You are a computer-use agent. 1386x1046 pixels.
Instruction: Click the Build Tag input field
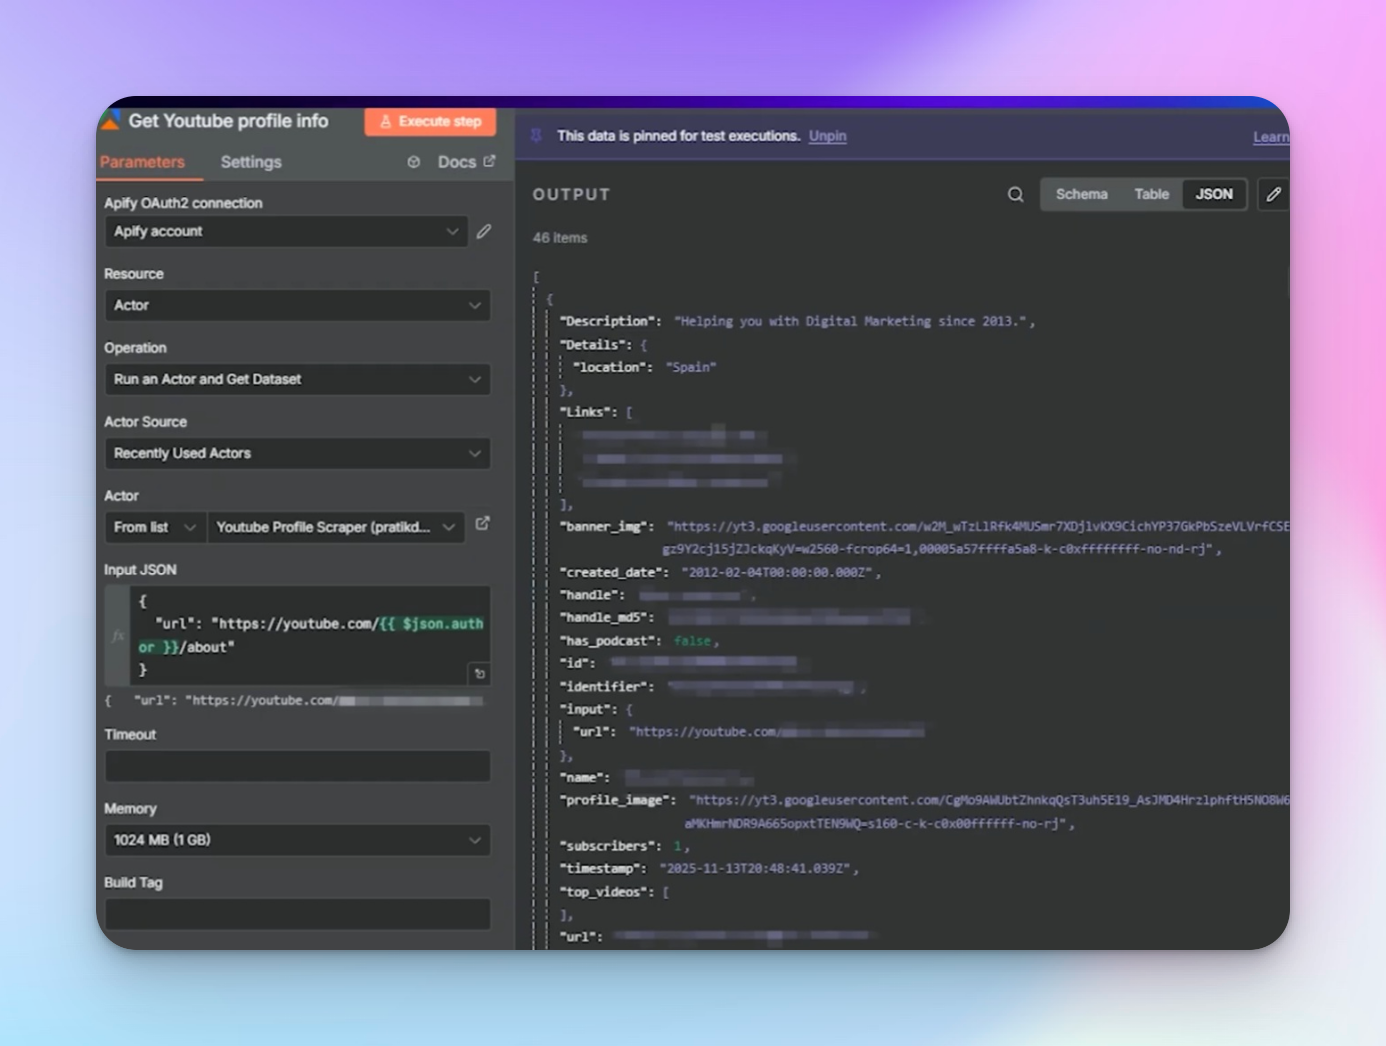pyautogui.click(x=297, y=914)
